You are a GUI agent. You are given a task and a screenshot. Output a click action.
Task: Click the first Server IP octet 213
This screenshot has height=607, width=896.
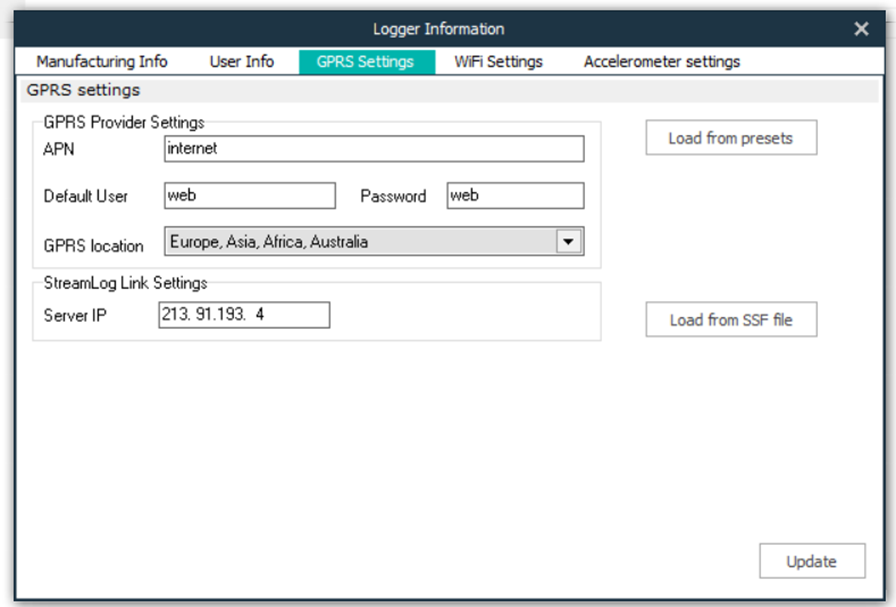point(173,316)
